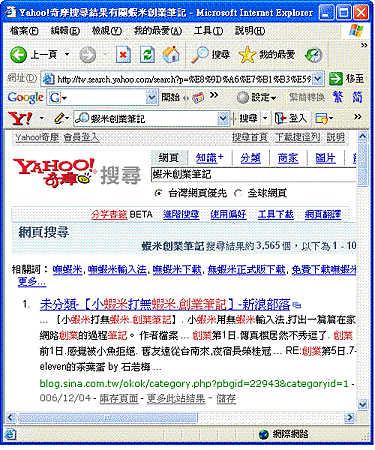Click the vertical scrollbar up arrow

coord(362,136)
